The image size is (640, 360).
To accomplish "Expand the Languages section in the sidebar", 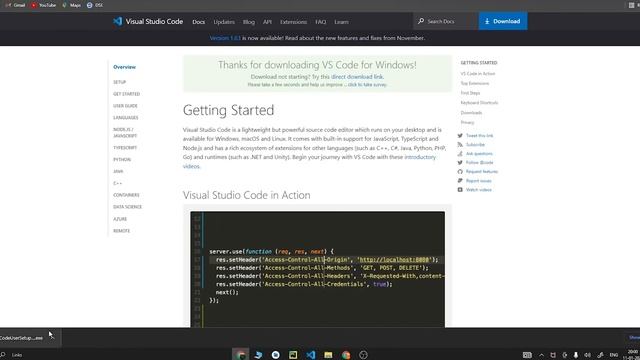I will [x=126, y=118].
